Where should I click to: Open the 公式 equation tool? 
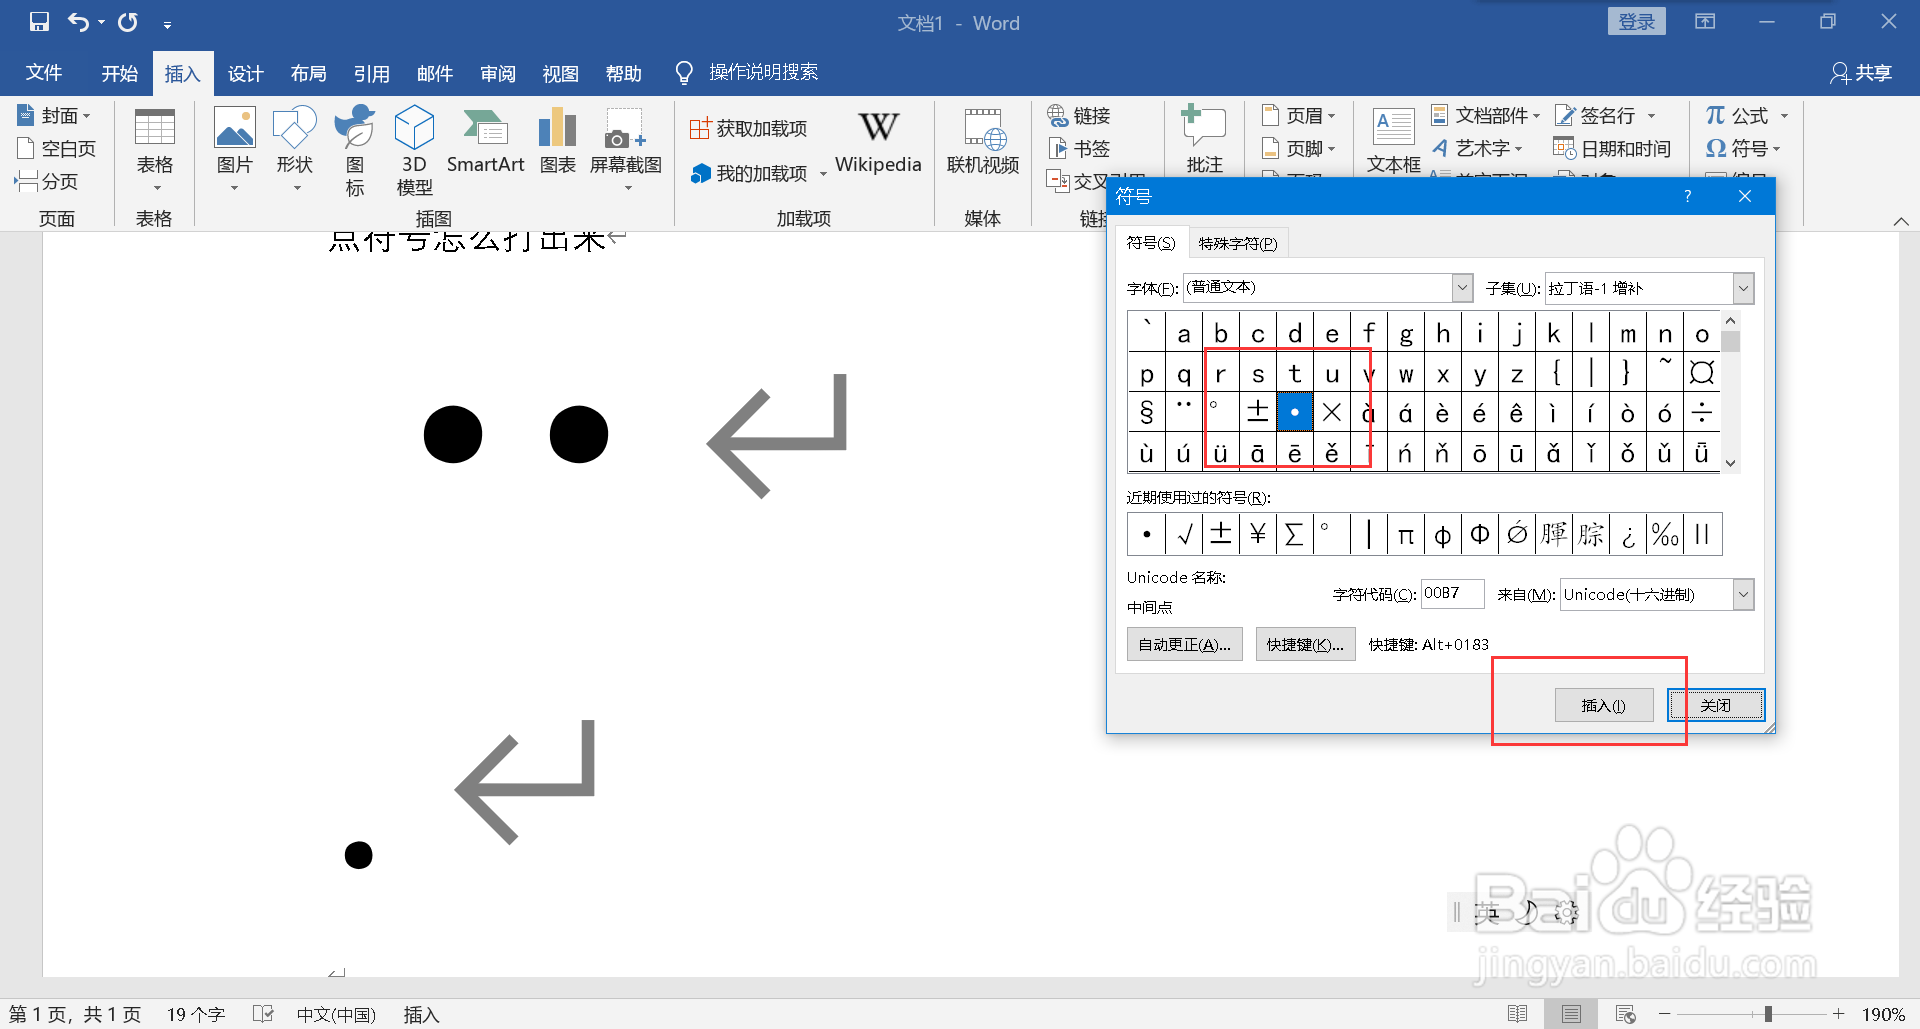click(1740, 115)
